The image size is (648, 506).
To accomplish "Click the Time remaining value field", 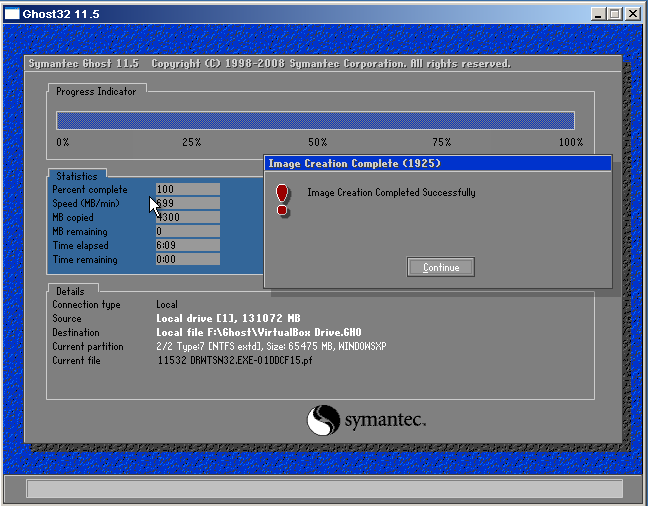I will click(x=188, y=259).
